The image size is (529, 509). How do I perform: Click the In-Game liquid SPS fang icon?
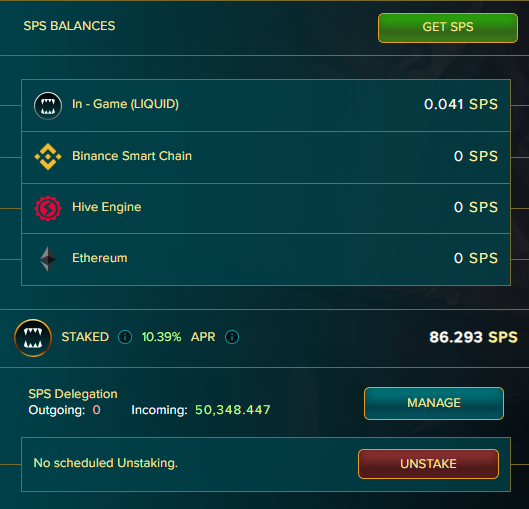[x=48, y=106]
